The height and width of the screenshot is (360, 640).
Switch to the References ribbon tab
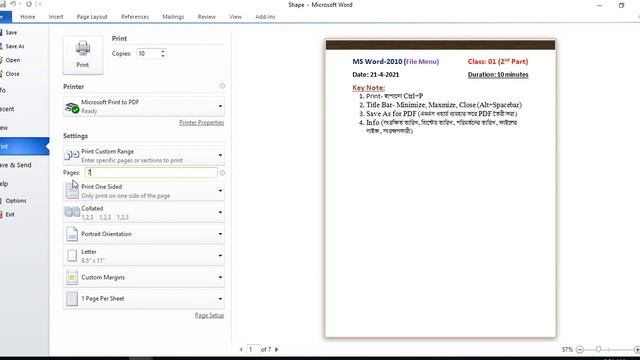tap(135, 17)
